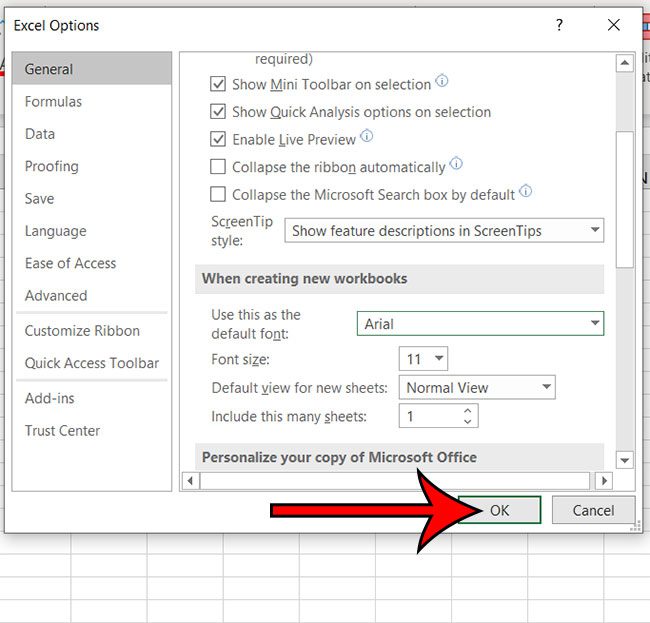This screenshot has height=623, width=650.
Task: Check Collapse the Microsoft Search box option
Action: point(218,195)
